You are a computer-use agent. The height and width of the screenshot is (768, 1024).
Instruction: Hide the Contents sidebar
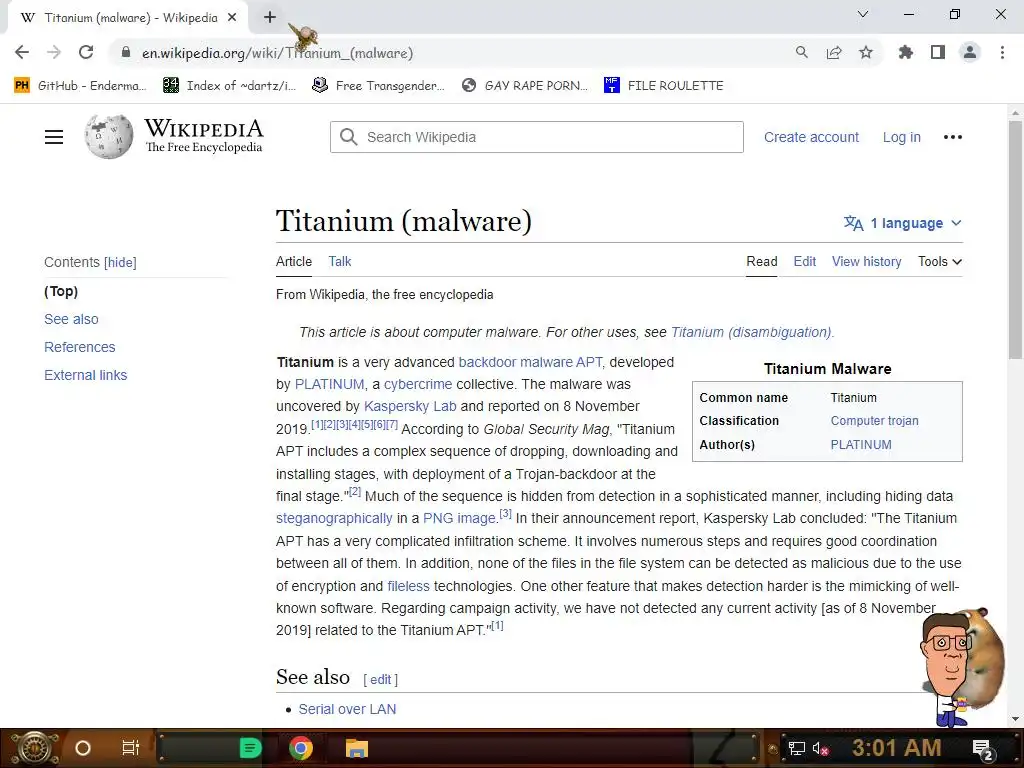pos(120,263)
